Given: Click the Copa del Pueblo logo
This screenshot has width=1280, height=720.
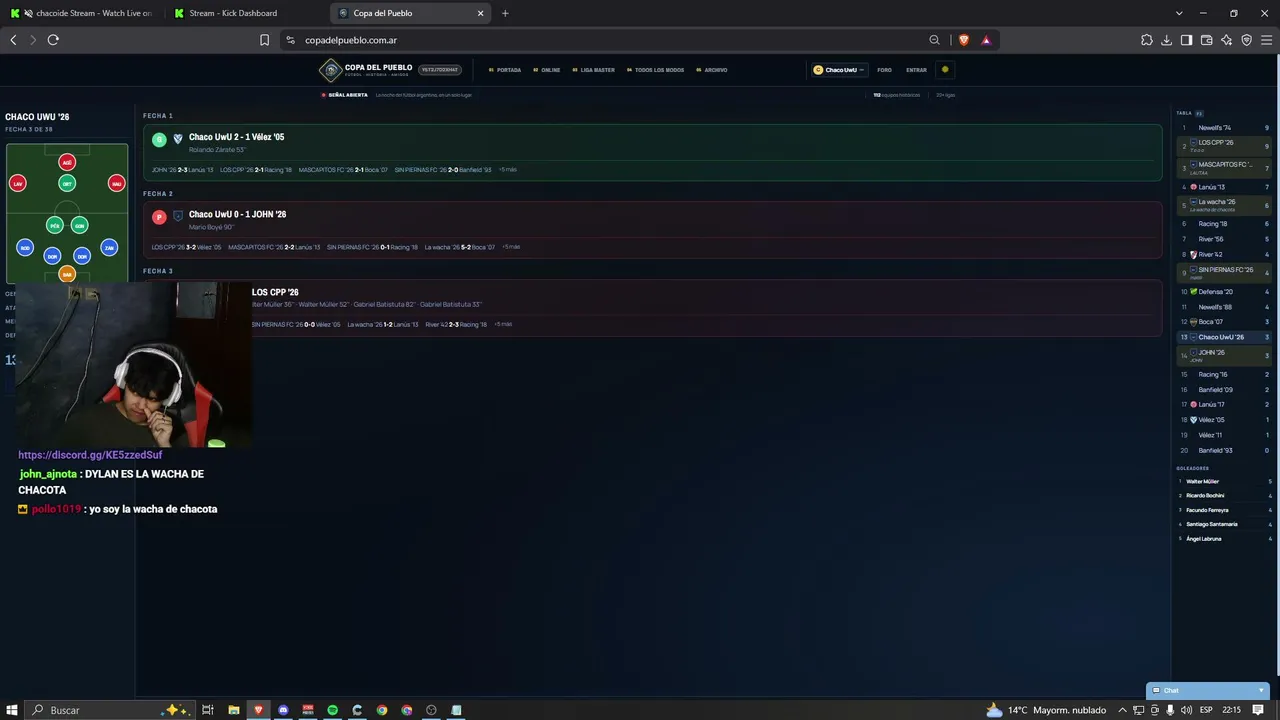Looking at the screenshot, I should 365,70.
